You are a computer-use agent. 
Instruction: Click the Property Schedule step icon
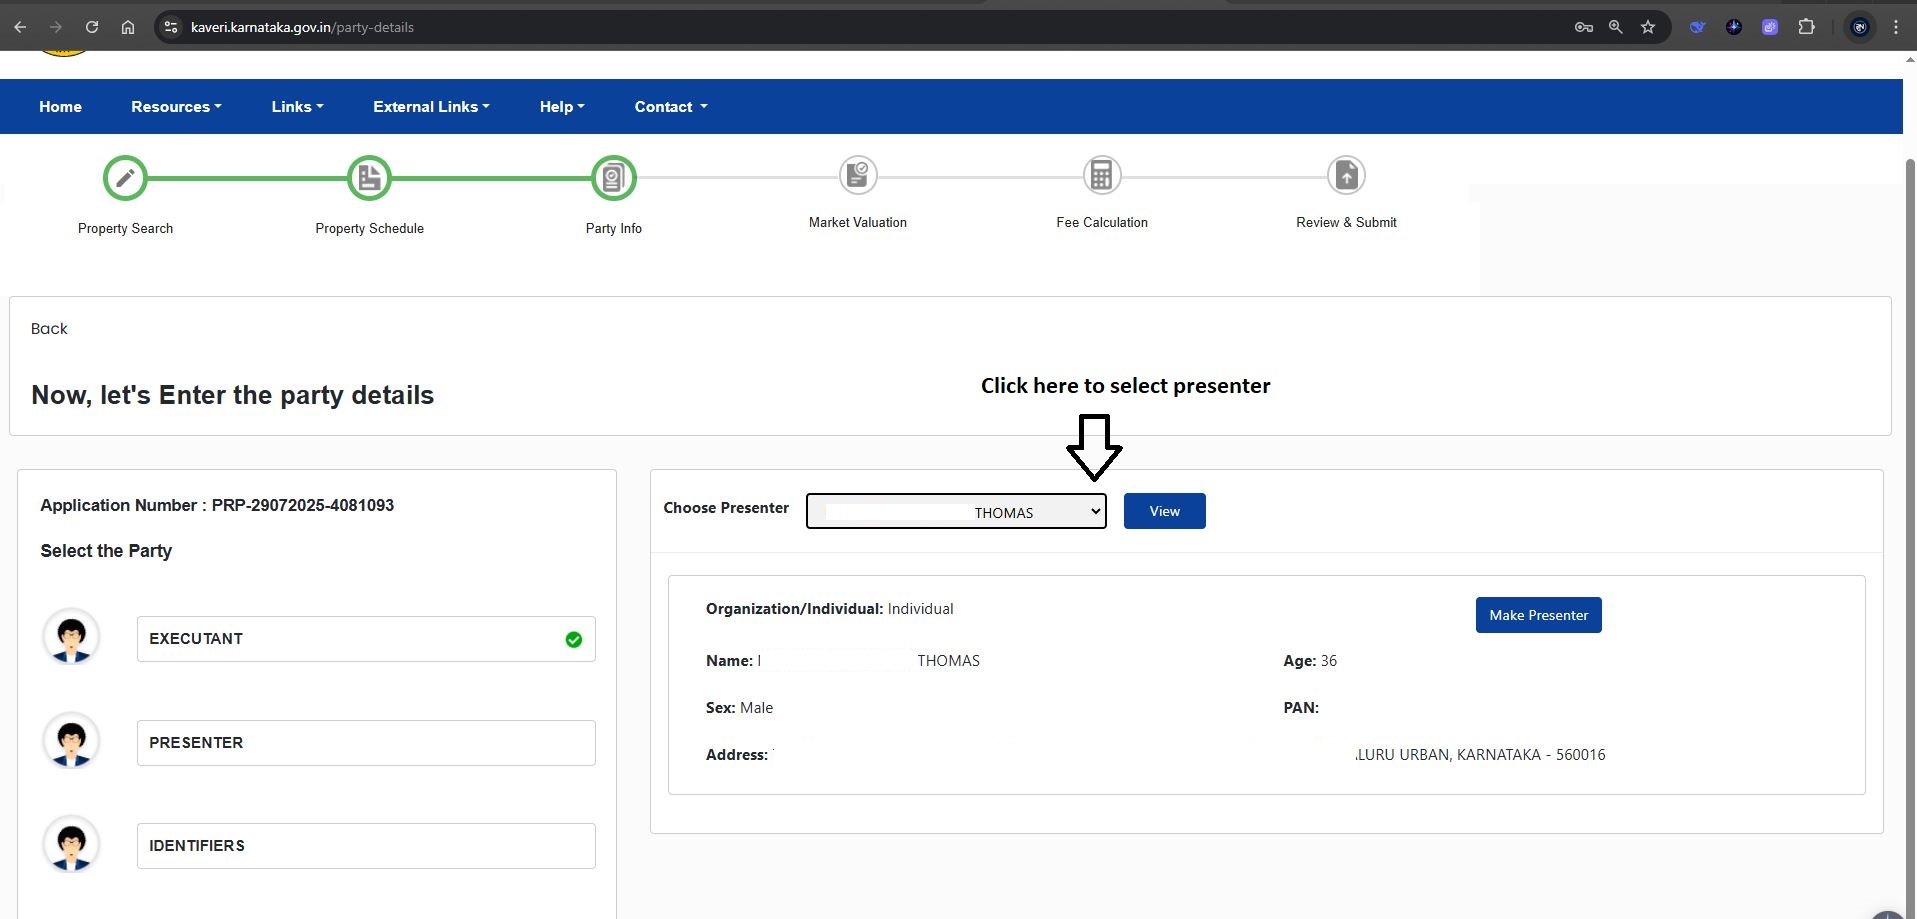(369, 179)
